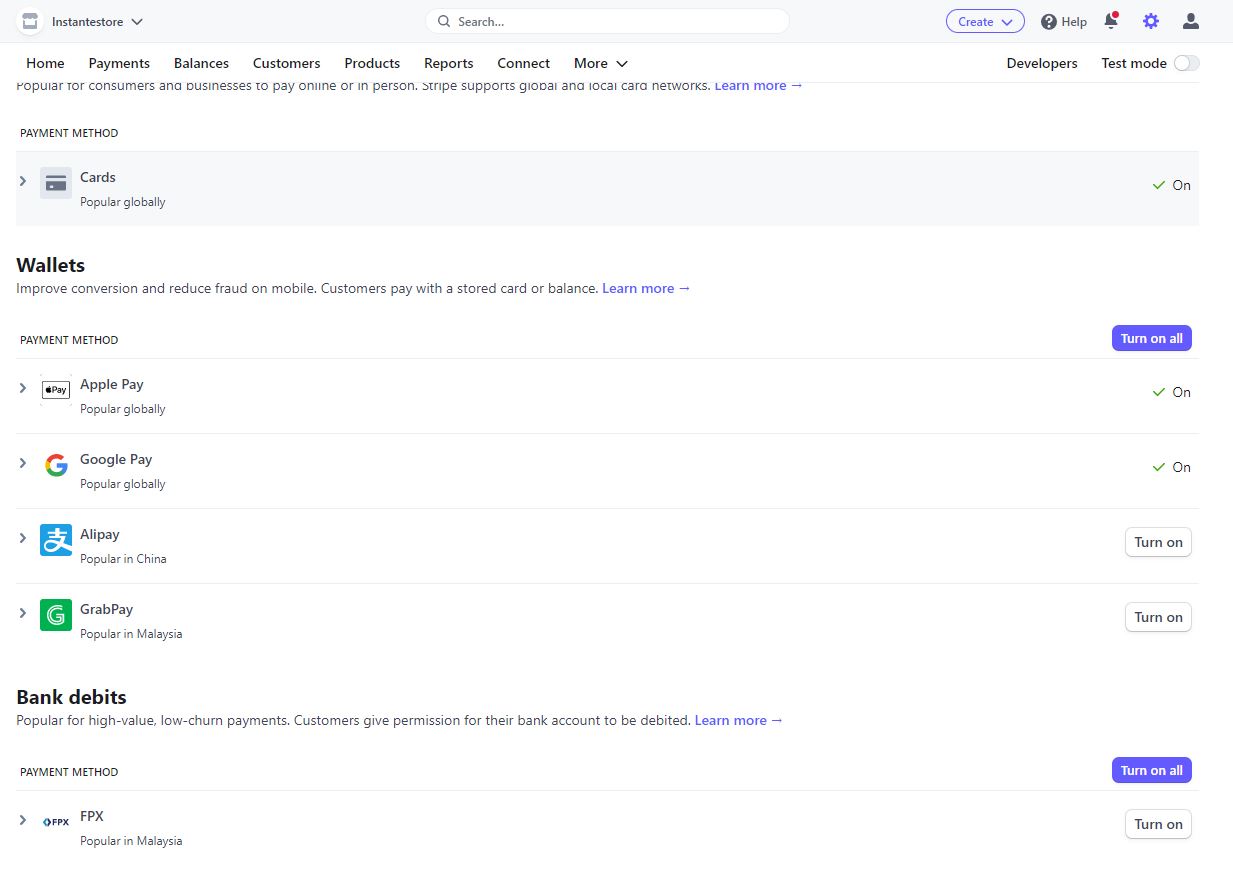Open the Create dropdown button
The height and width of the screenshot is (888, 1233).
click(985, 21)
